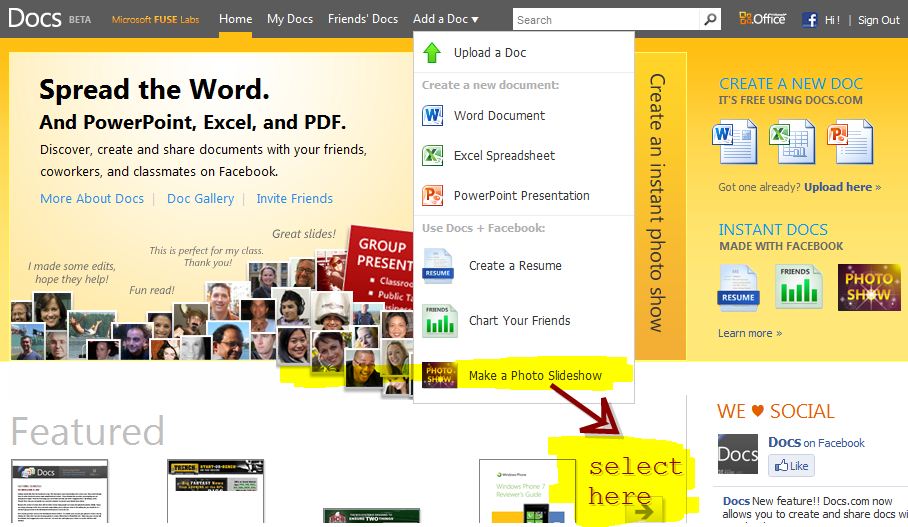Click the Excel icon in the dropdown menu
Viewport: 908px width, 527px height.
point(433,155)
